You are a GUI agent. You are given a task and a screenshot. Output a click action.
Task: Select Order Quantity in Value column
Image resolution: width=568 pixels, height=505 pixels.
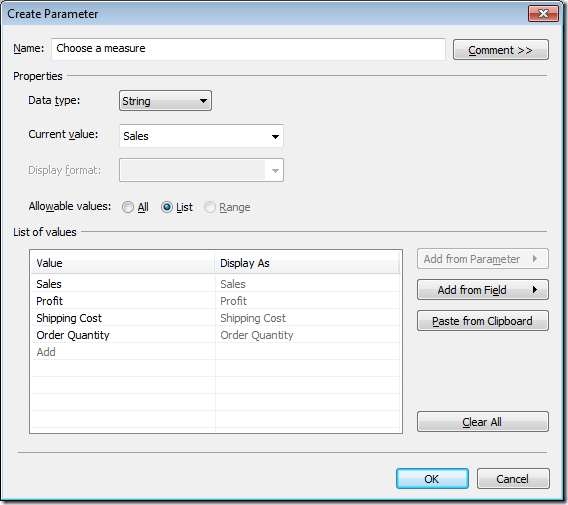[x=123, y=335]
